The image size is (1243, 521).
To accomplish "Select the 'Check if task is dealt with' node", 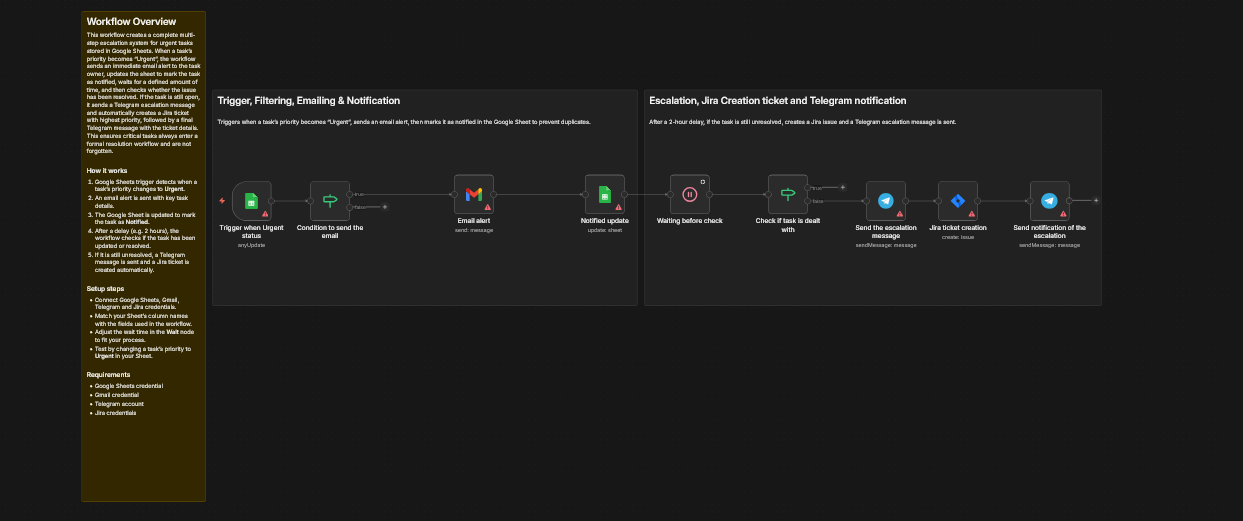I will pos(787,194).
